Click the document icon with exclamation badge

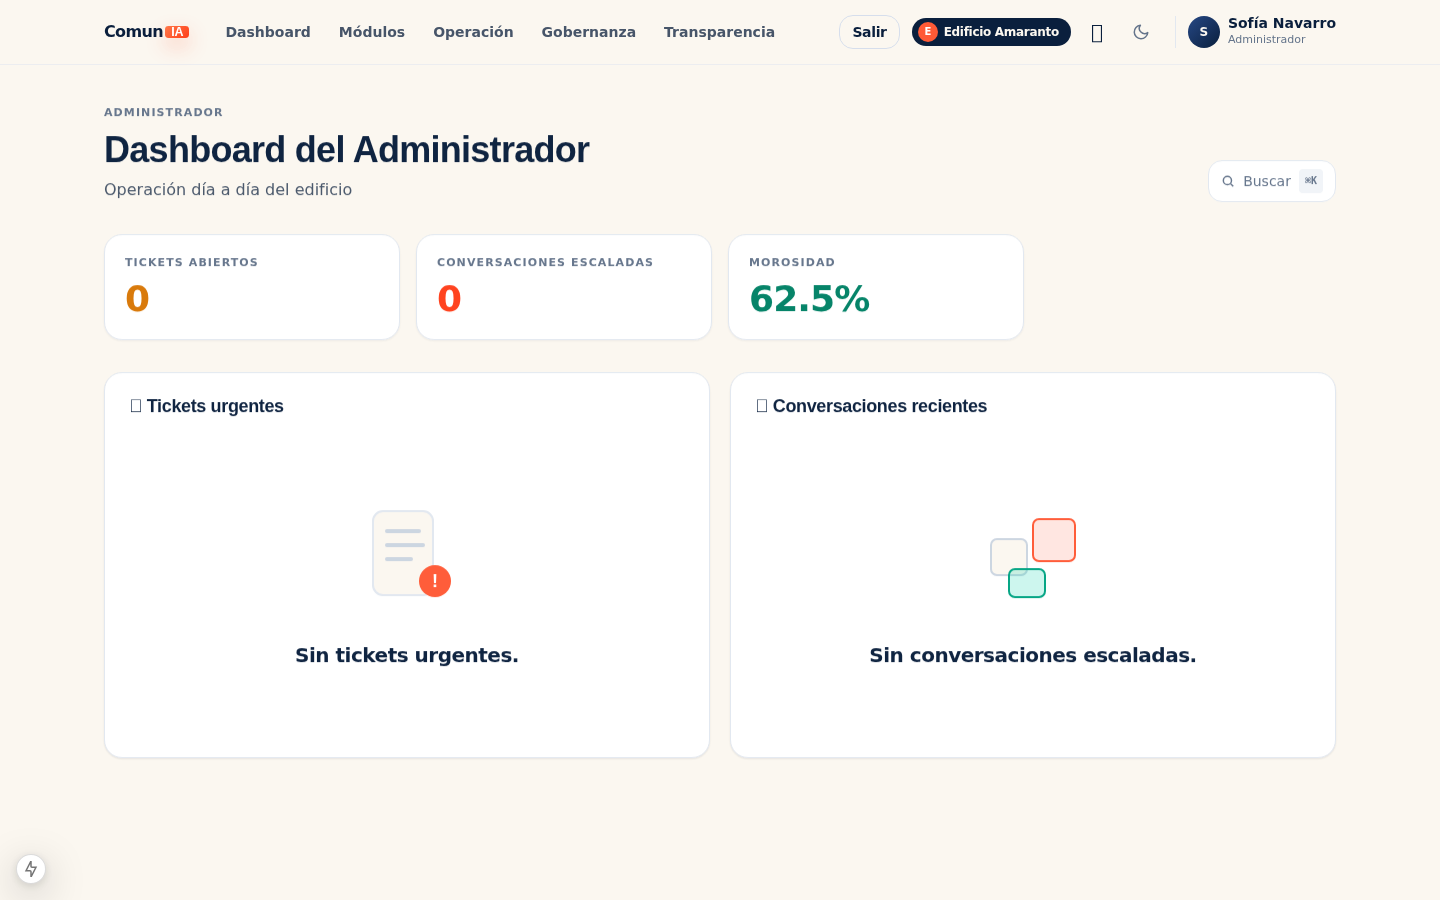(x=404, y=551)
